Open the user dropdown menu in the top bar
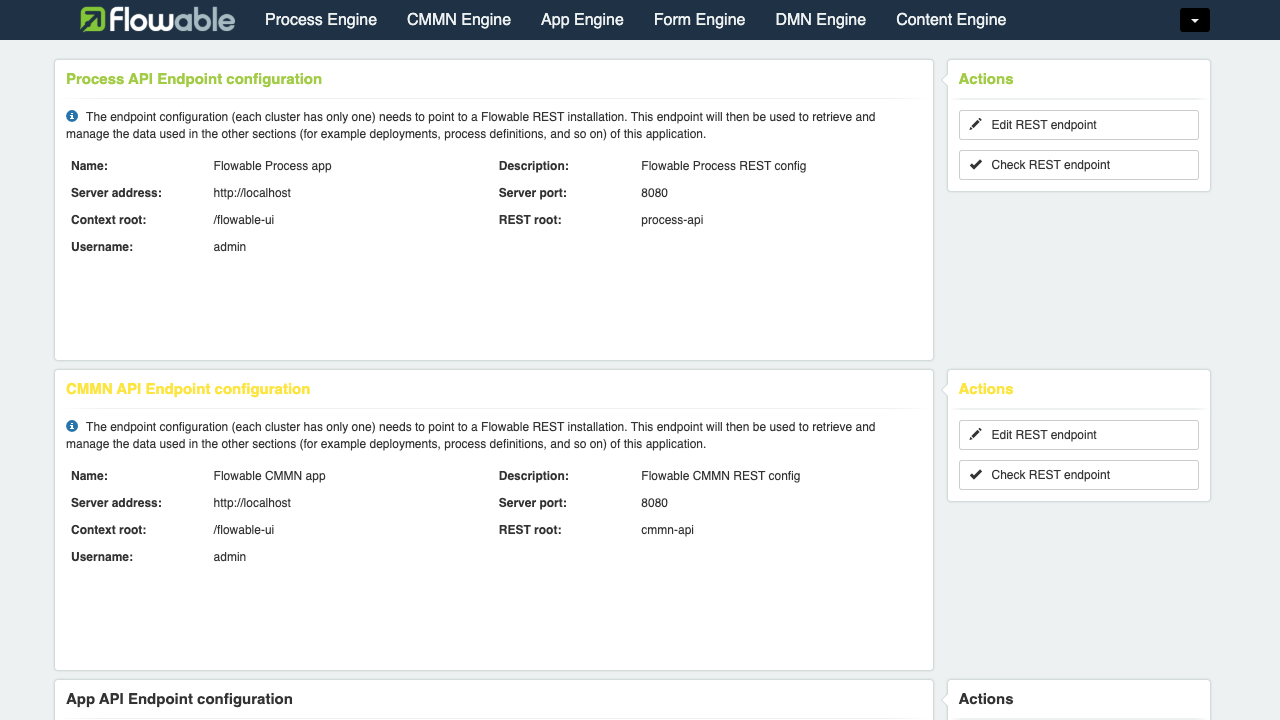The height and width of the screenshot is (720, 1280). pos(1195,20)
